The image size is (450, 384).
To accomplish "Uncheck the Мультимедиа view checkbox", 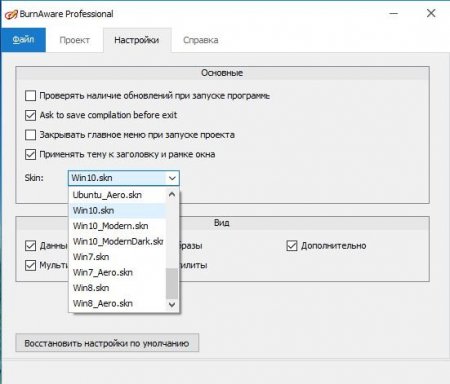I will tap(30, 265).
